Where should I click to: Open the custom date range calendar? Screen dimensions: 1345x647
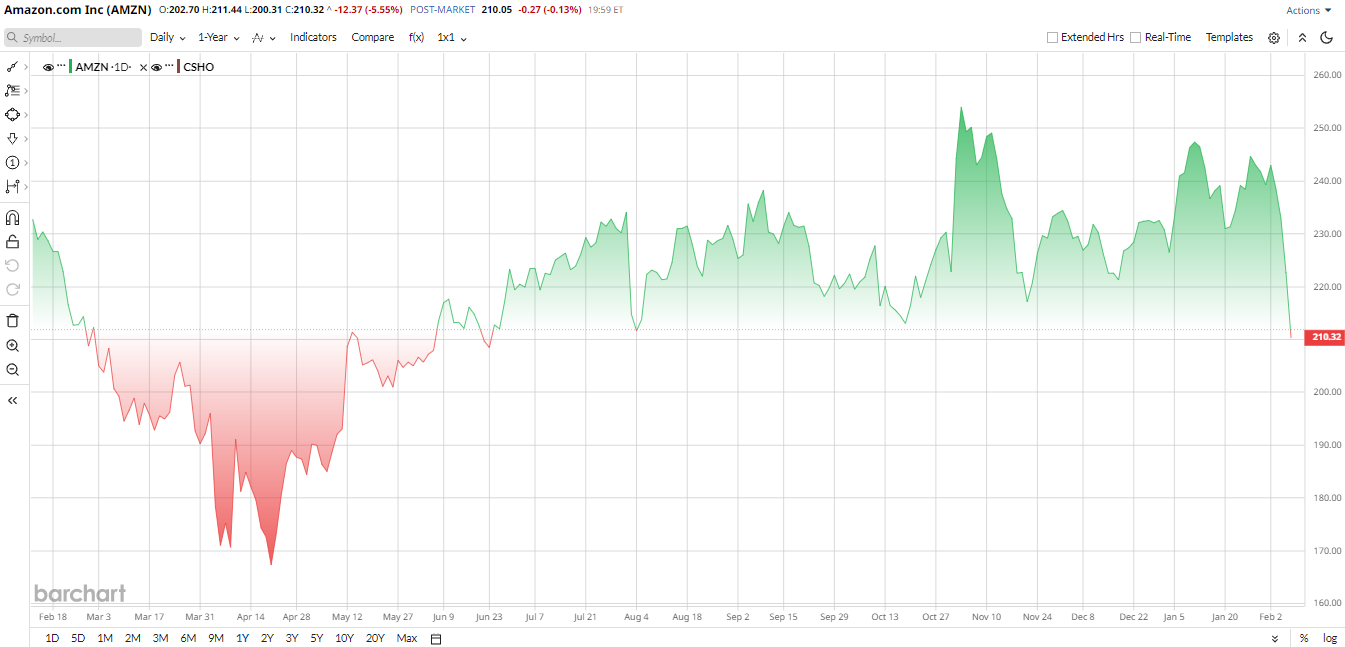click(436, 638)
